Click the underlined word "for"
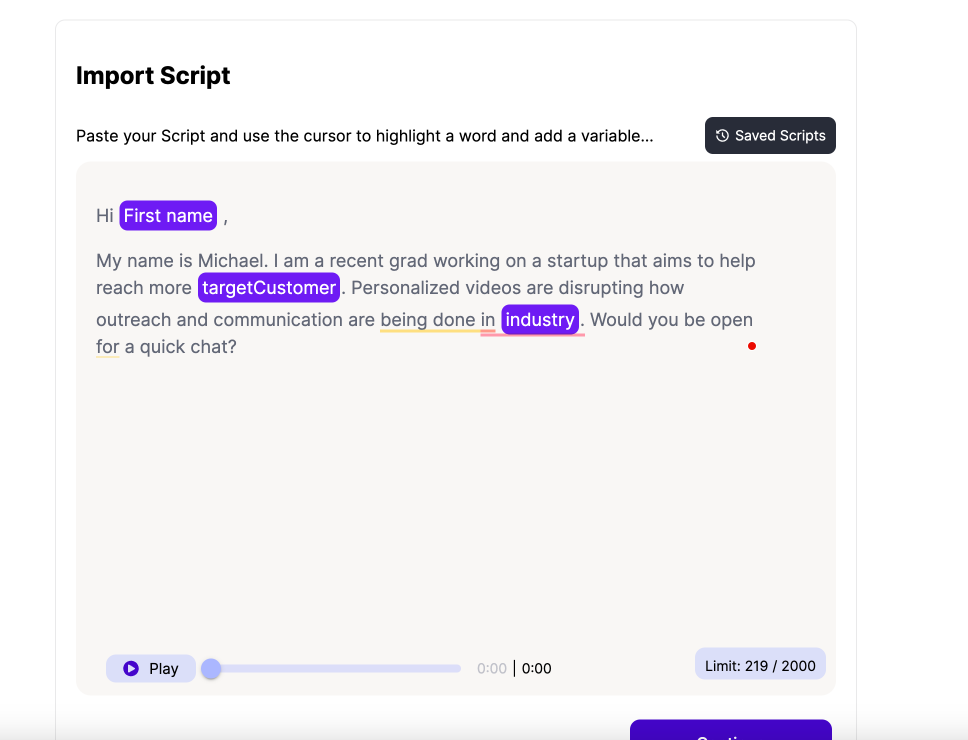This screenshot has height=740, width=968. [107, 347]
